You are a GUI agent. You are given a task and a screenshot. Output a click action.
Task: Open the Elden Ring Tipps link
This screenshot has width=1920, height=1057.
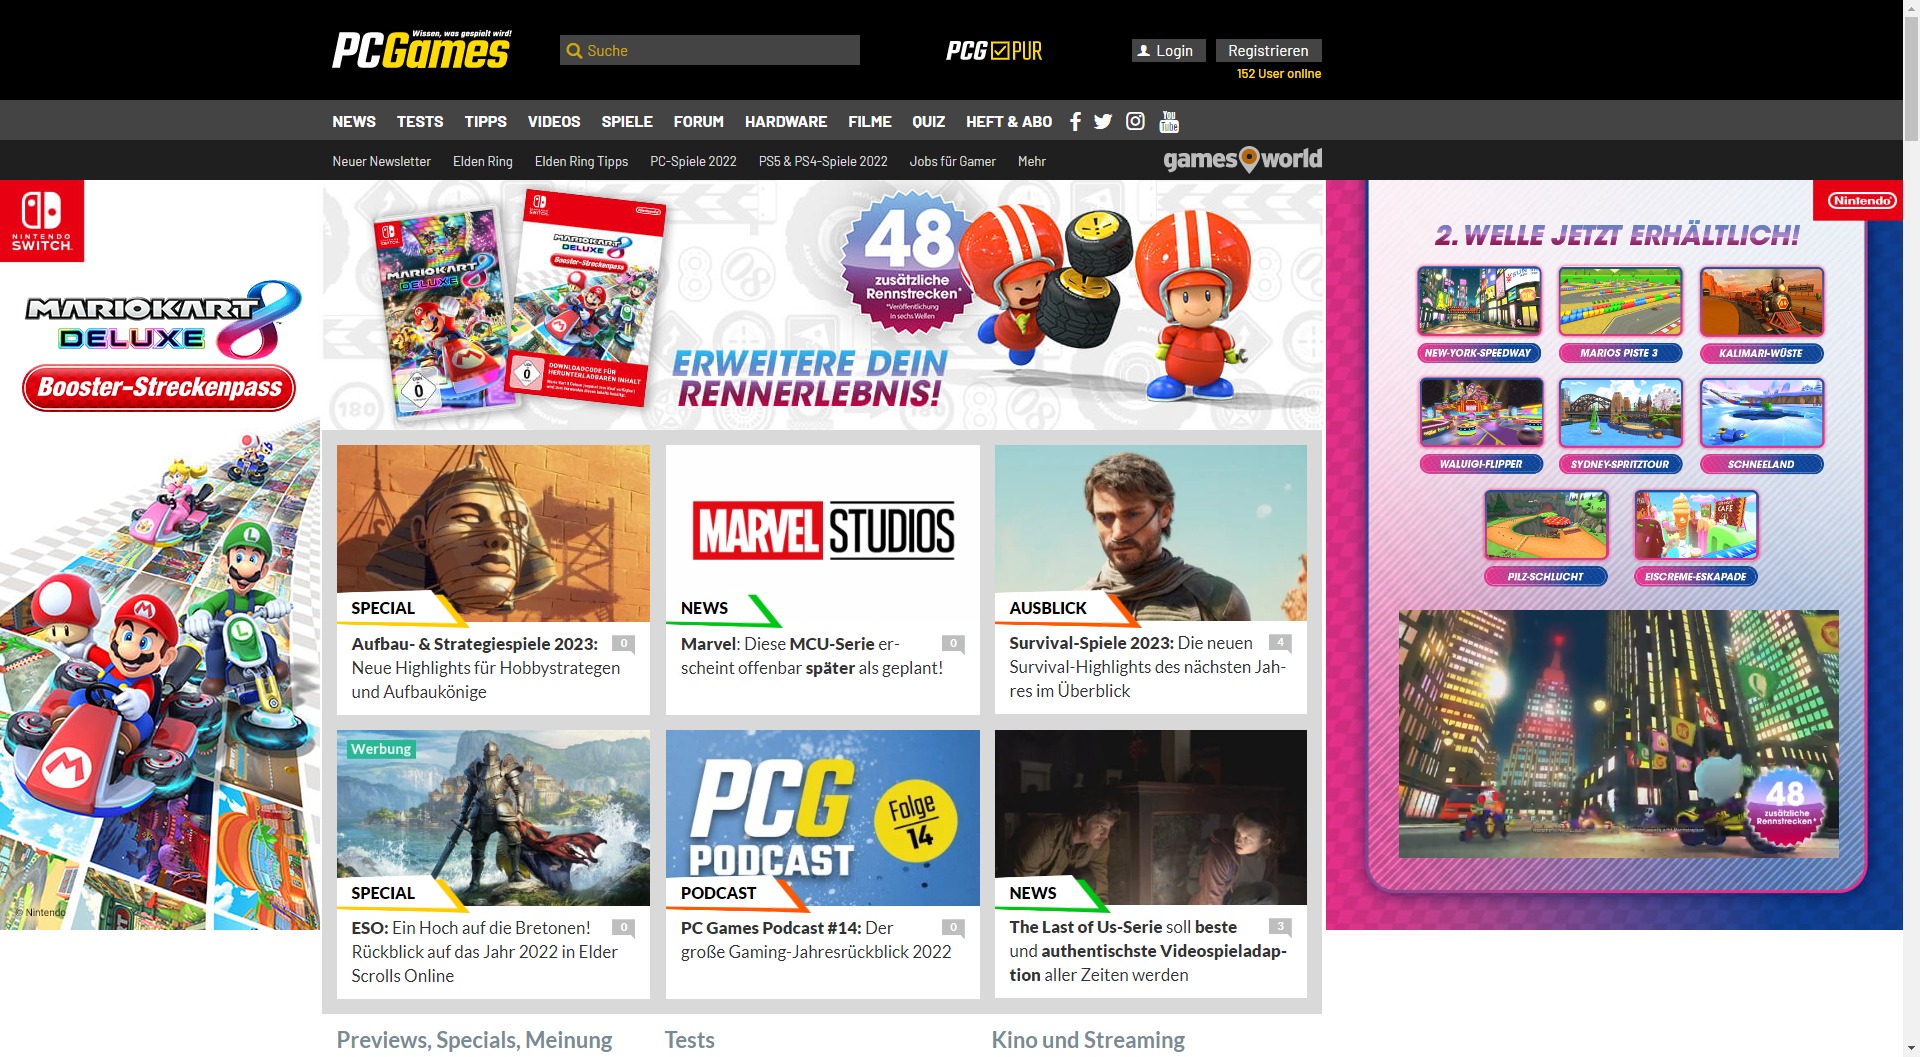click(x=581, y=161)
